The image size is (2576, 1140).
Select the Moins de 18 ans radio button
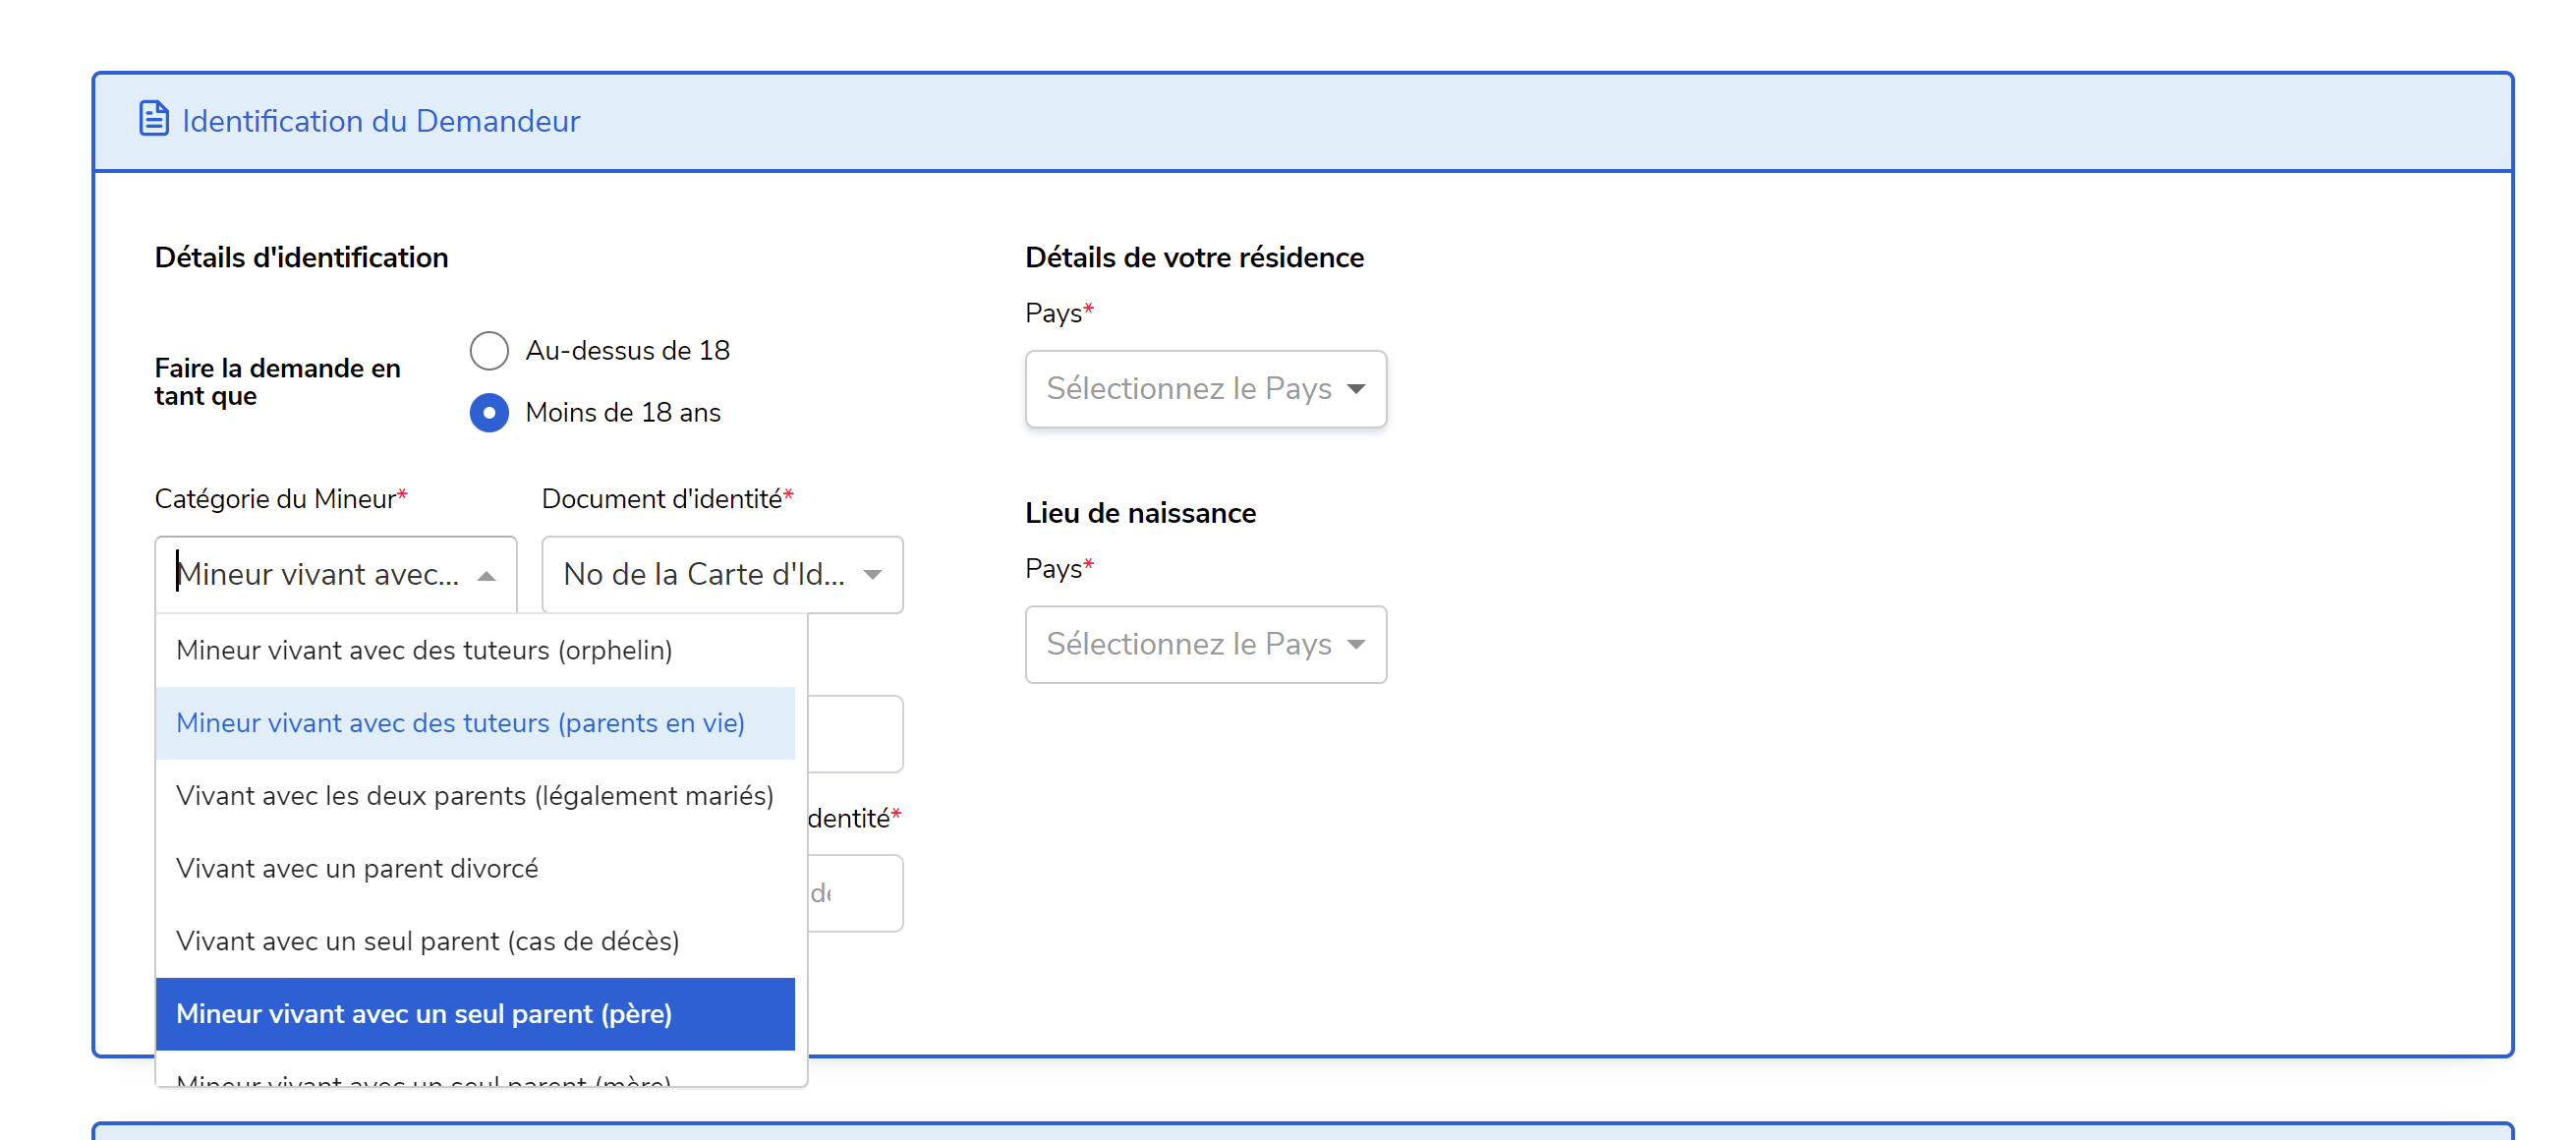point(489,413)
